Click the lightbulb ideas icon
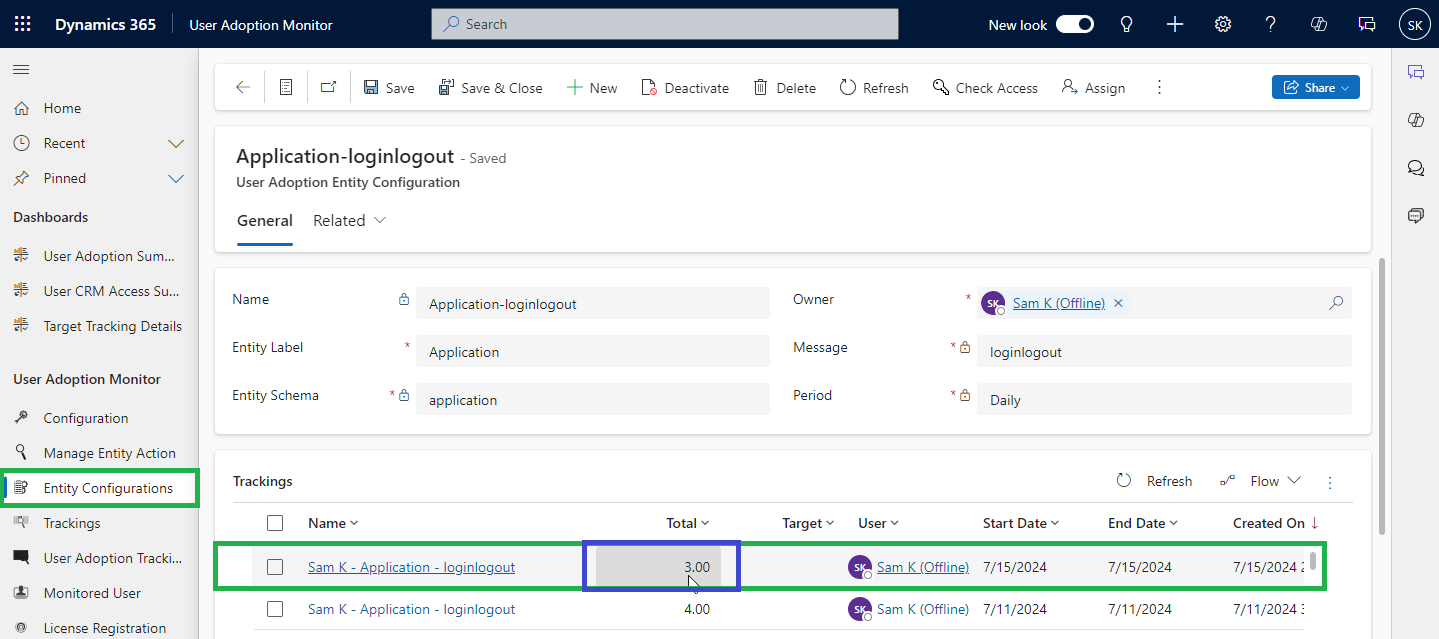The height and width of the screenshot is (639, 1439). [1127, 24]
